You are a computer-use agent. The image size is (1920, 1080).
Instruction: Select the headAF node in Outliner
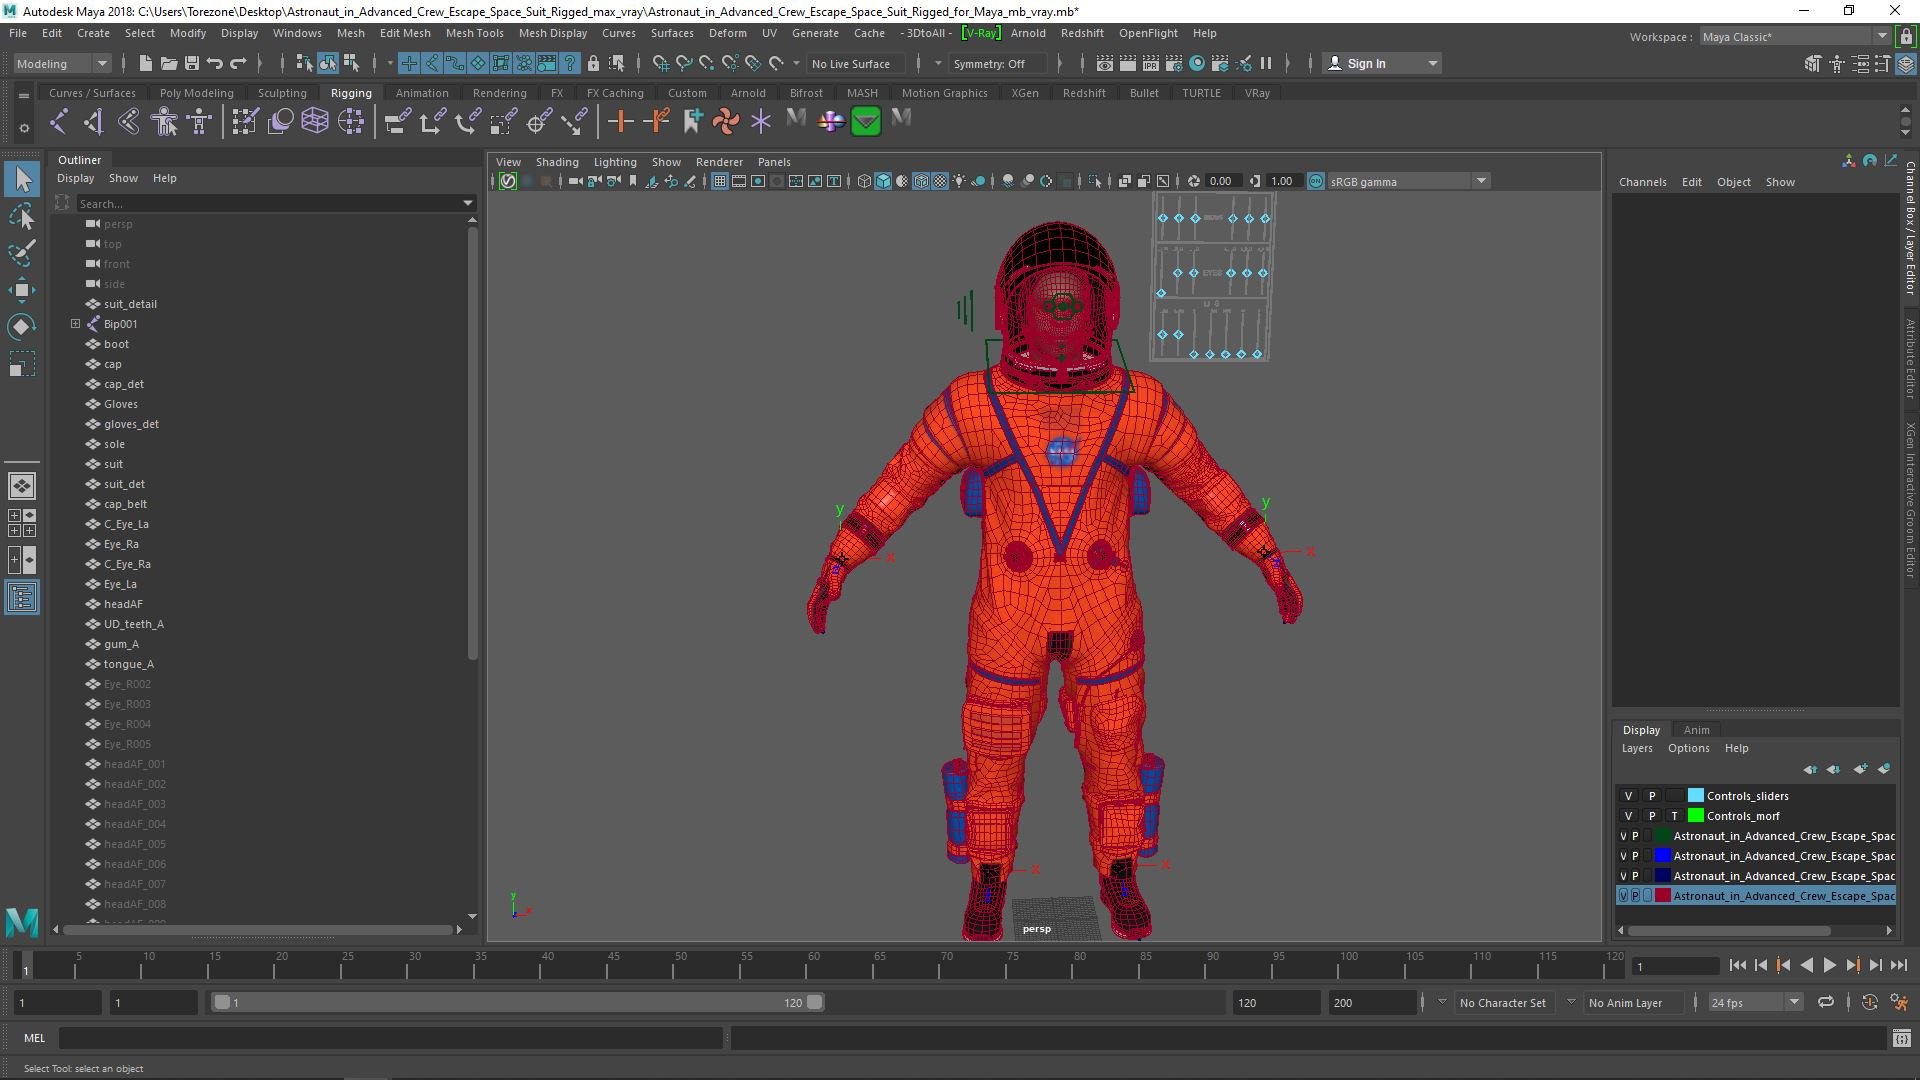click(x=123, y=604)
